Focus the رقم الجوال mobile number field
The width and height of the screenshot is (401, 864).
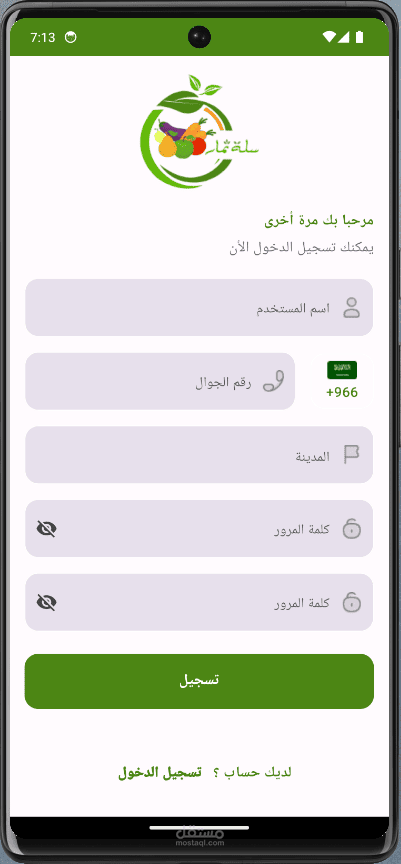coord(160,381)
